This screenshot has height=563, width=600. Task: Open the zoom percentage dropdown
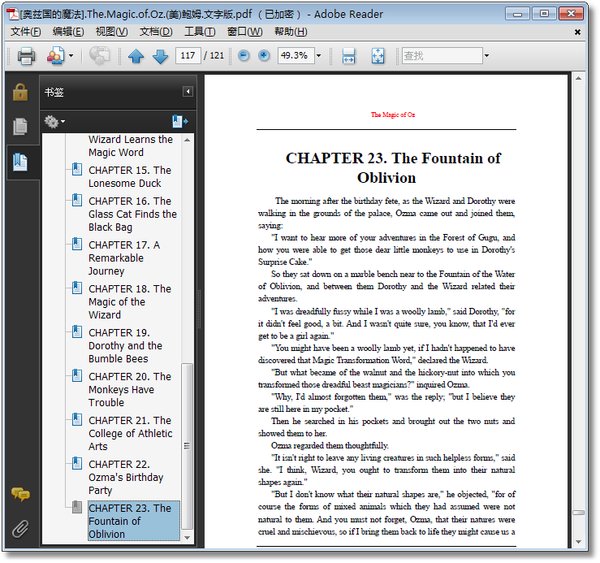coord(319,56)
